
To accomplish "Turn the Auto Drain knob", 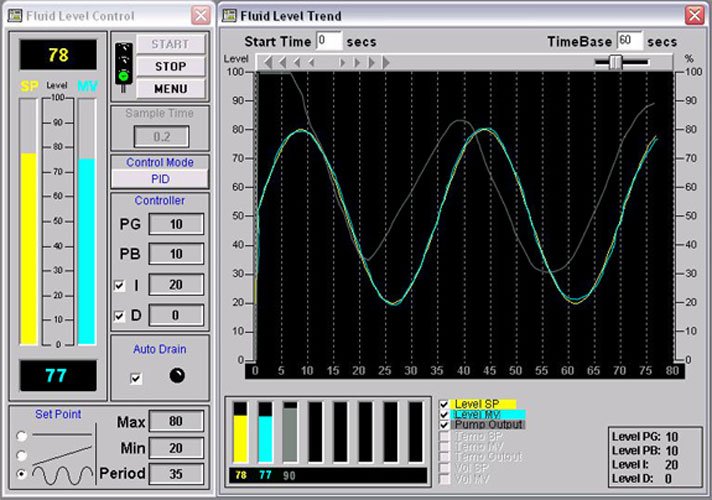I will point(177,376).
